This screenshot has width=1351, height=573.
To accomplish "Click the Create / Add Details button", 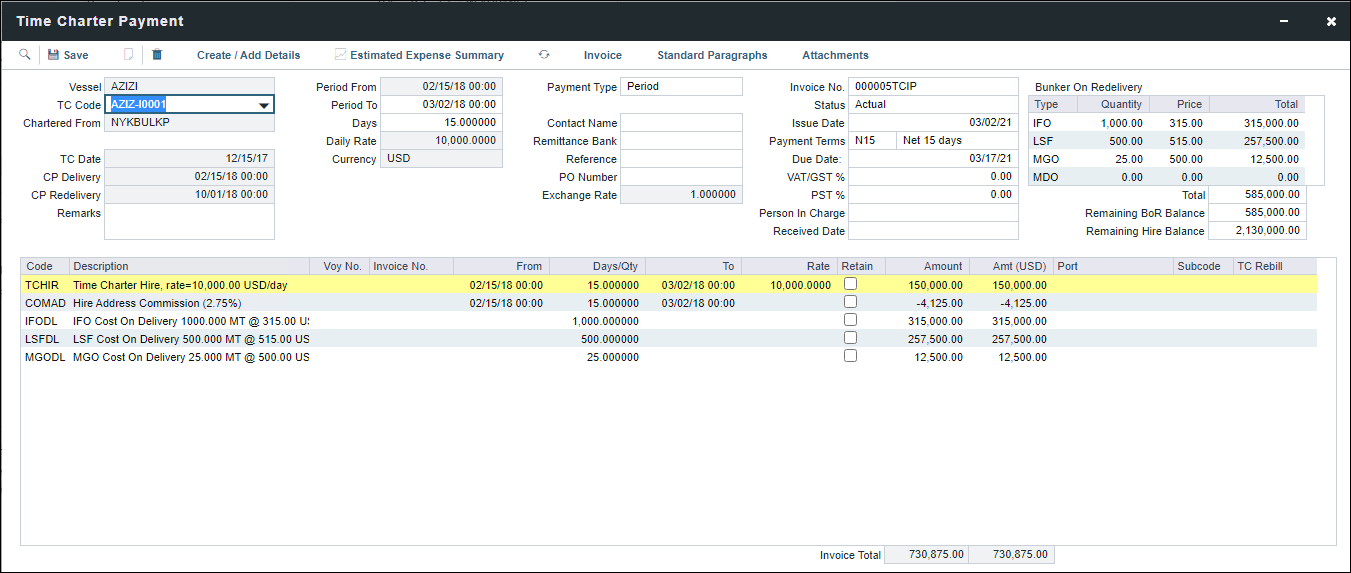I will (248, 55).
